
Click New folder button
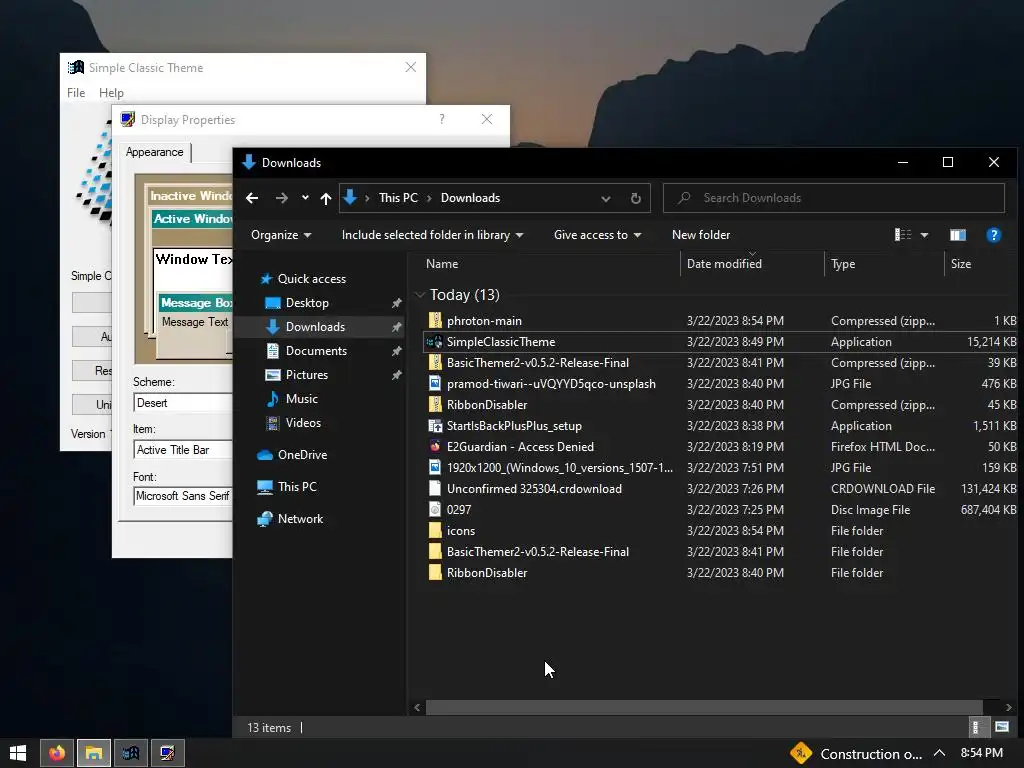point(701,234)
